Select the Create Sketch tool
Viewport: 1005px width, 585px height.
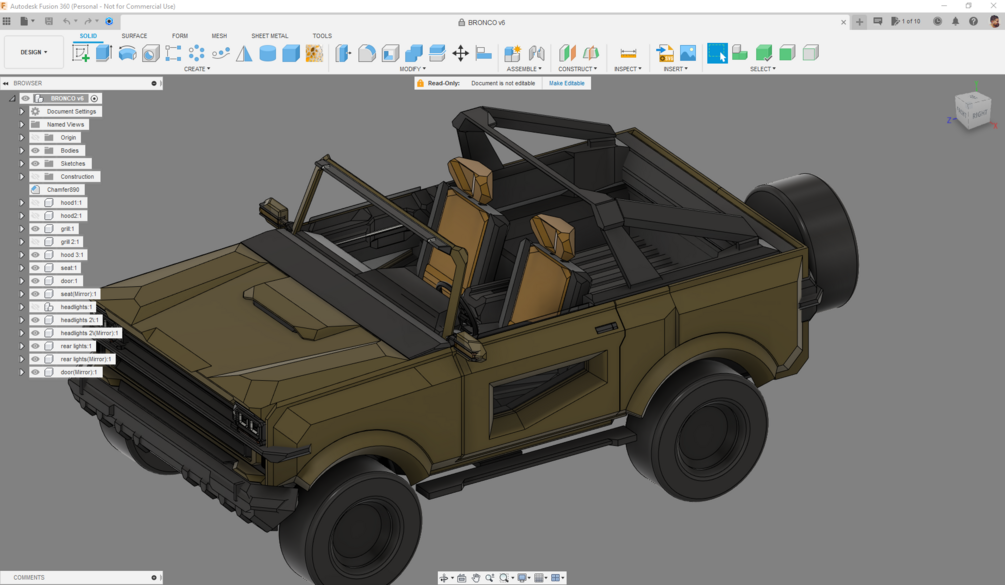coord(81,53)
